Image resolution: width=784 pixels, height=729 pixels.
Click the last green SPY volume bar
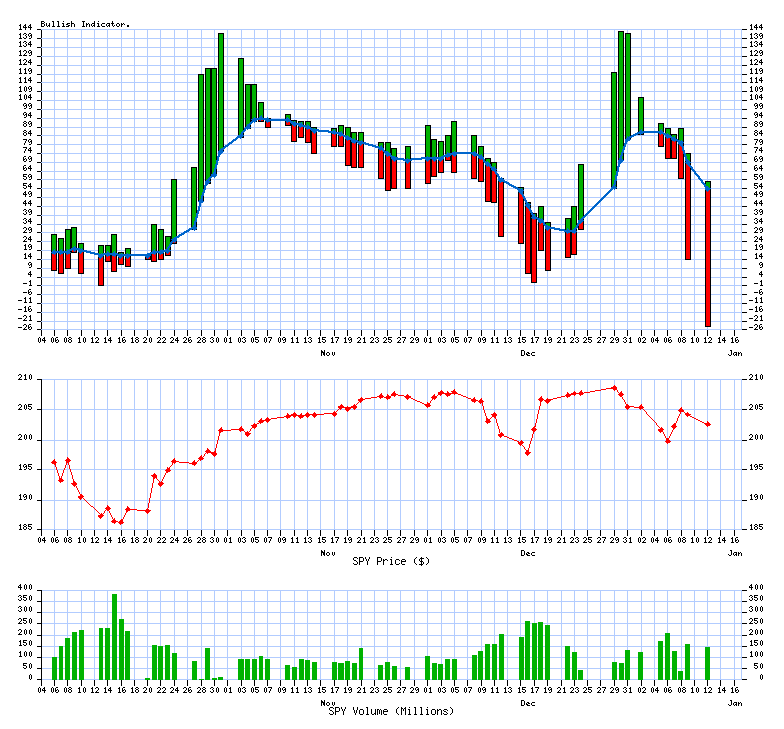click(708, 663)
